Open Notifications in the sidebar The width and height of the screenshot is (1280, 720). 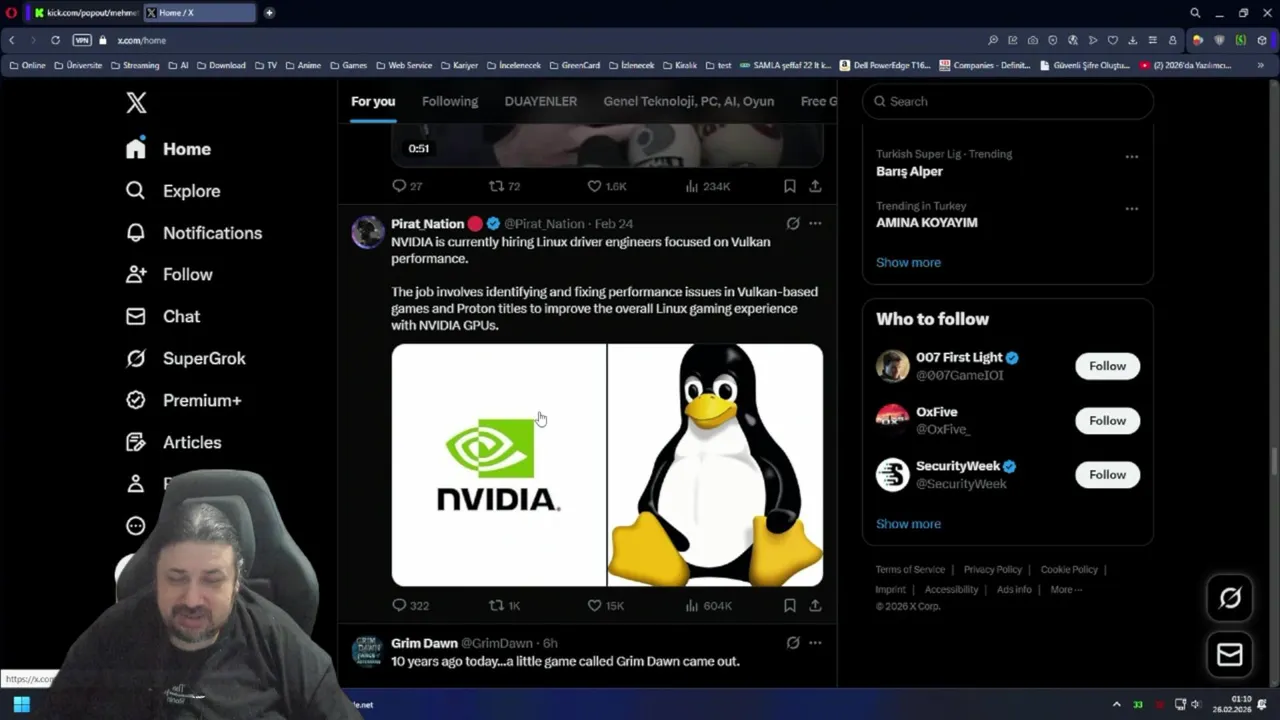point(193,233)
